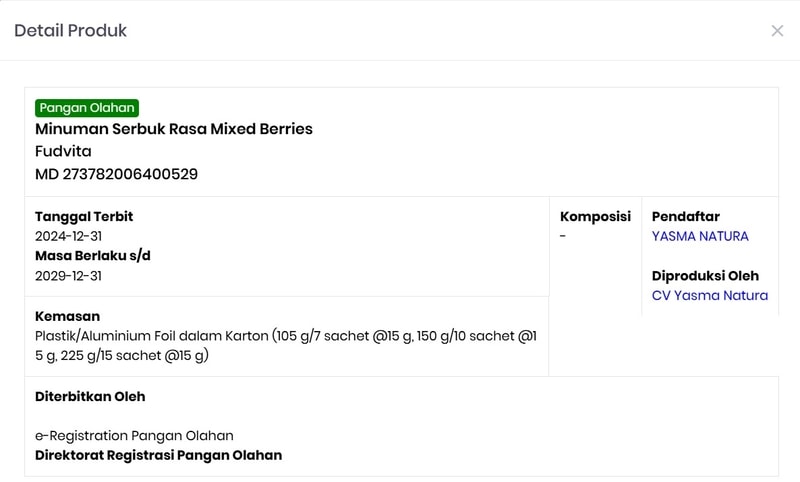Image resolution: width=800 pixels, height=482 pixels.
Task: Click the MD 273782006400529 registration number
Action: point(116,174)
